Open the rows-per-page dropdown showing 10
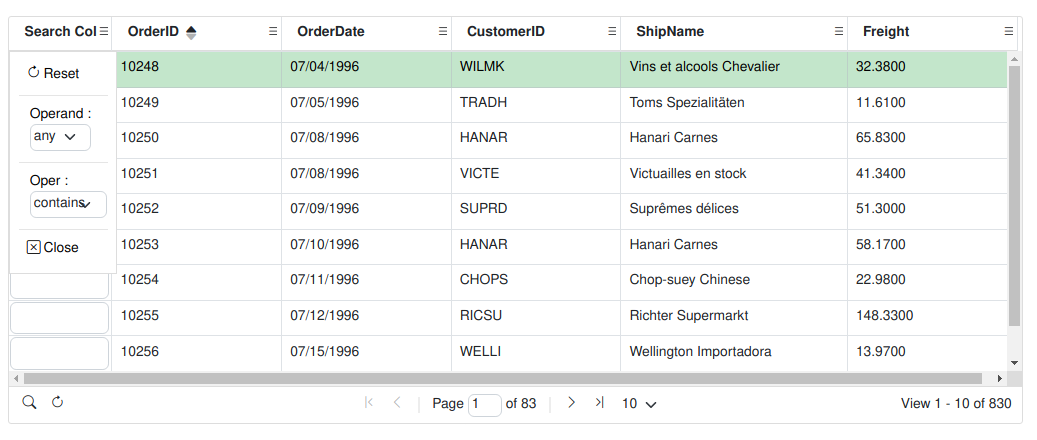Screen dimensions: 1037x440 [x=639, y=404]
